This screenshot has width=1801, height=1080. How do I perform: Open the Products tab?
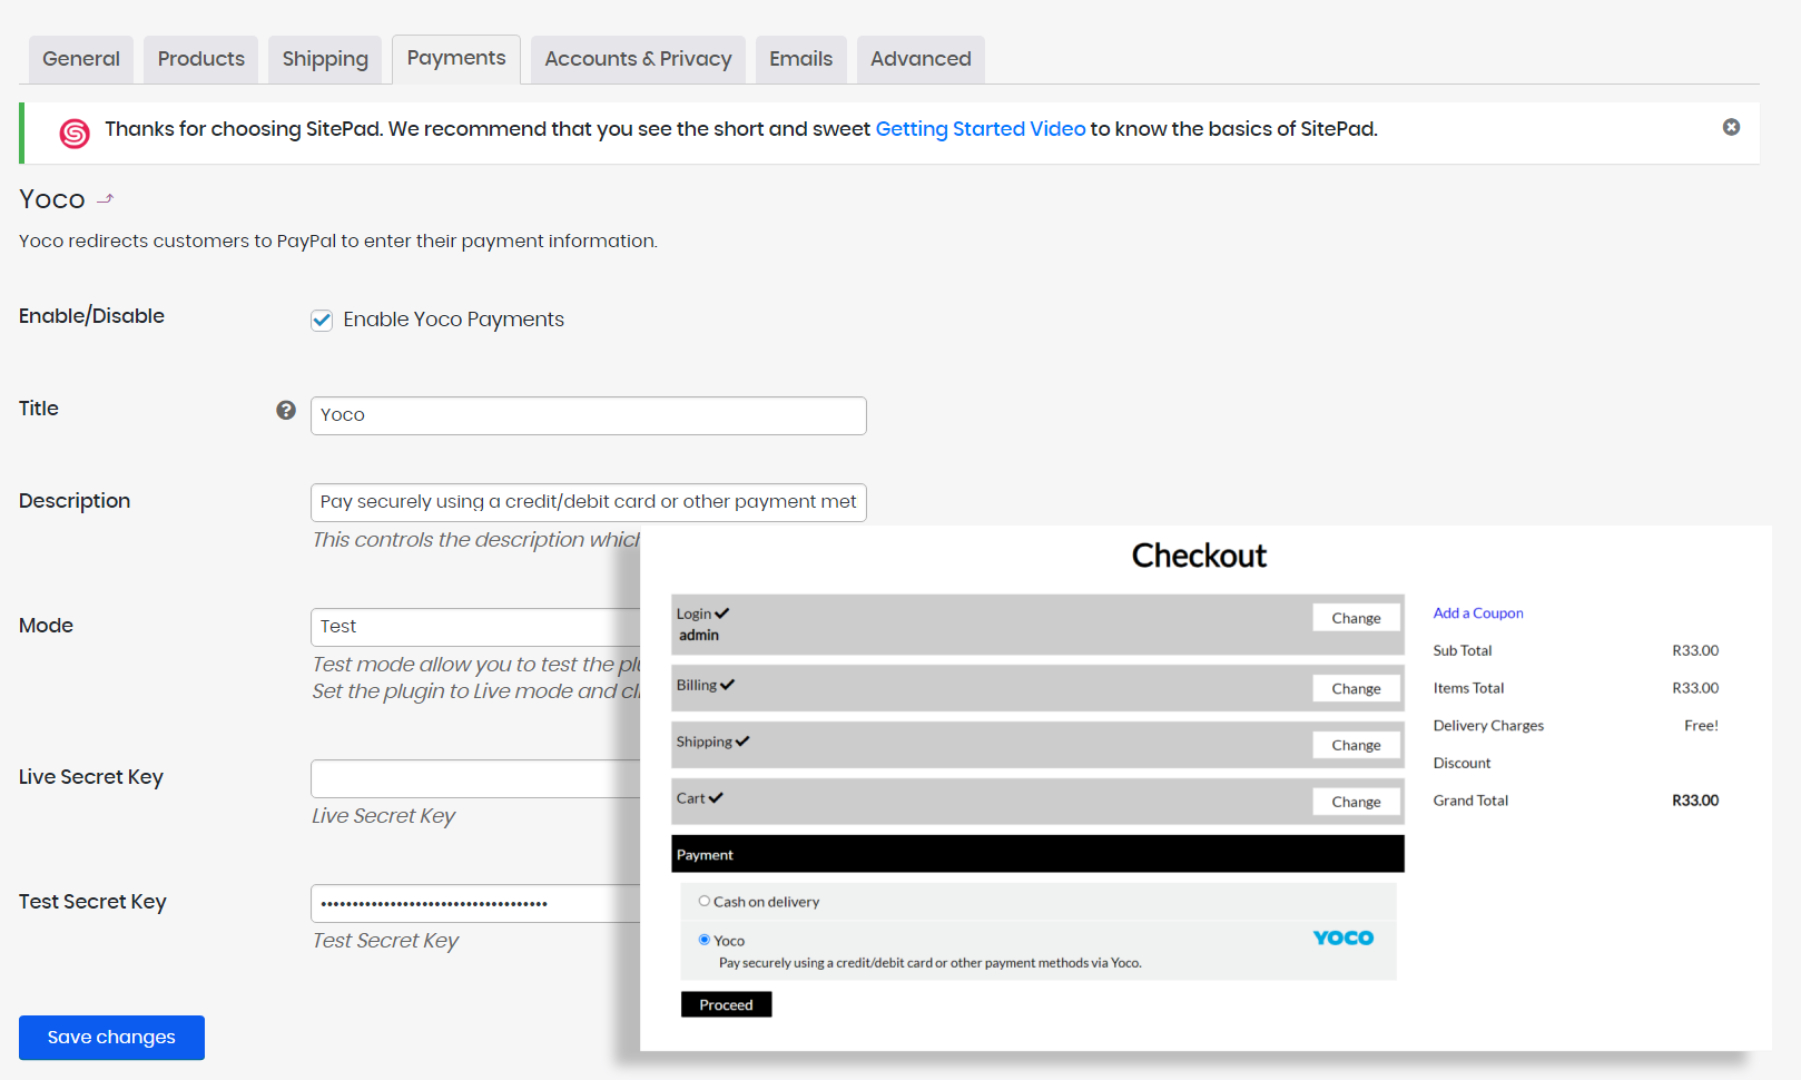(201, 59)
